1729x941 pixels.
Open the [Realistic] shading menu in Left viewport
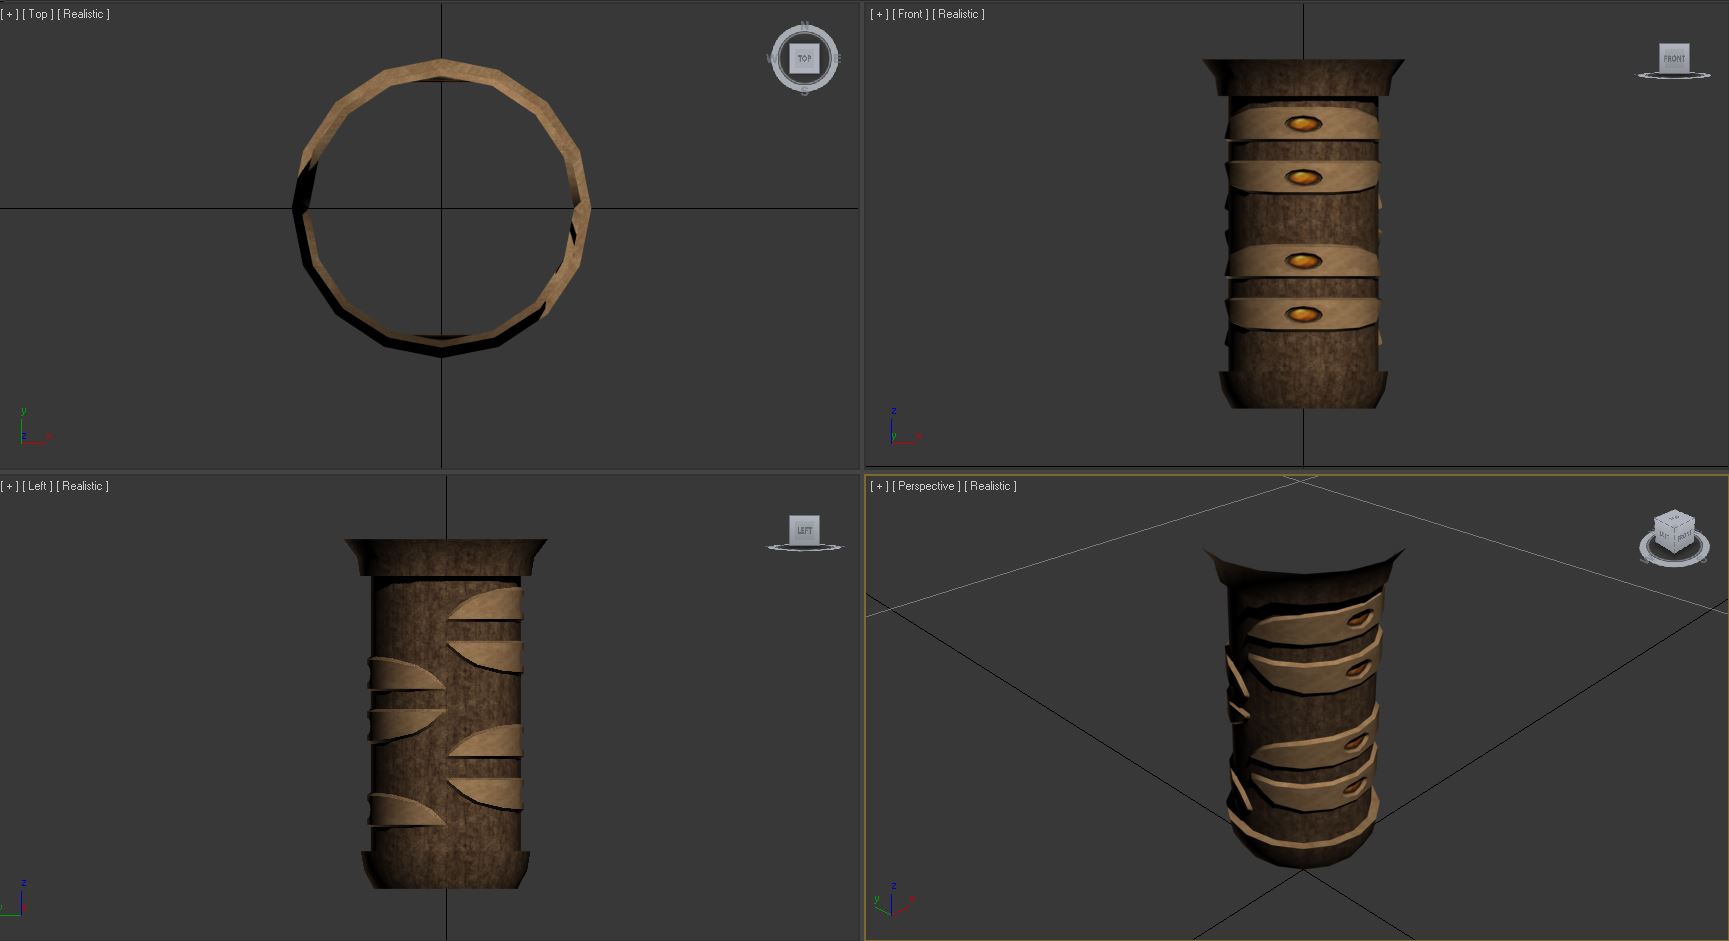tap(83, 486)
